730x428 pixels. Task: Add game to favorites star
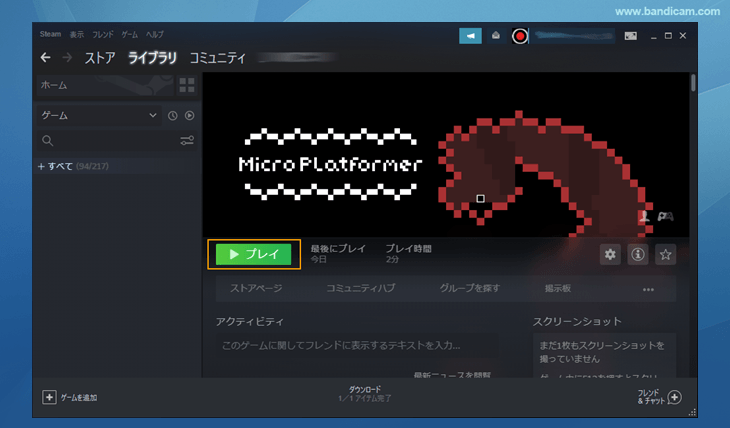click(665, 254)
